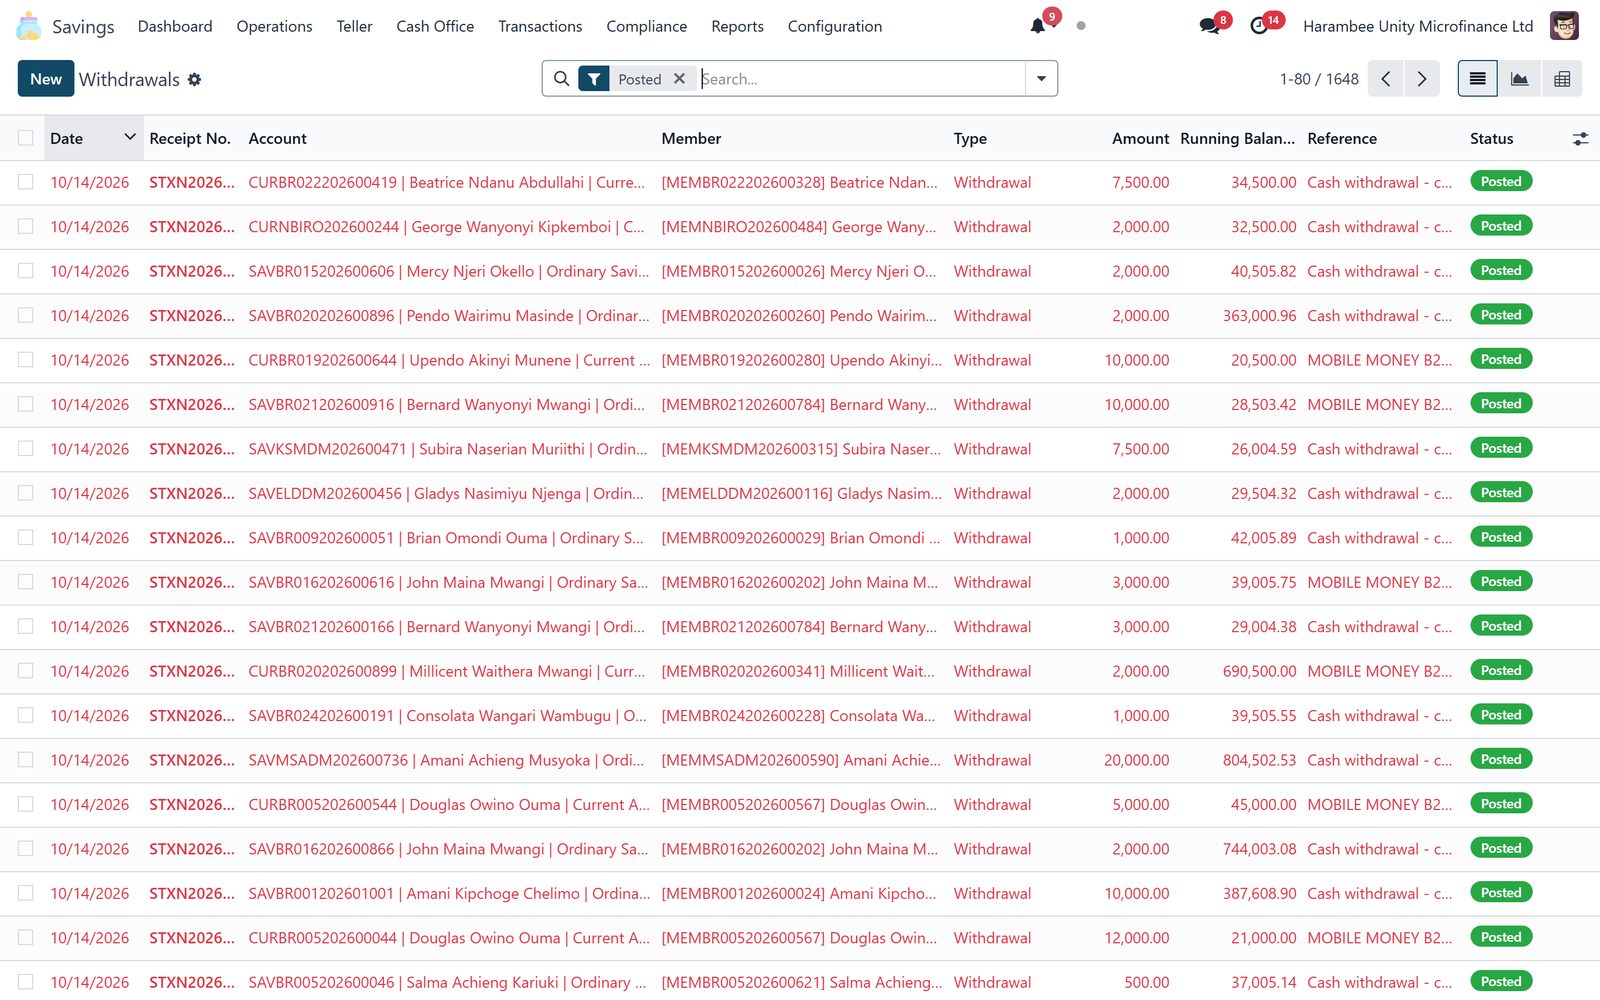Go to next page of records

(1422, 79)
